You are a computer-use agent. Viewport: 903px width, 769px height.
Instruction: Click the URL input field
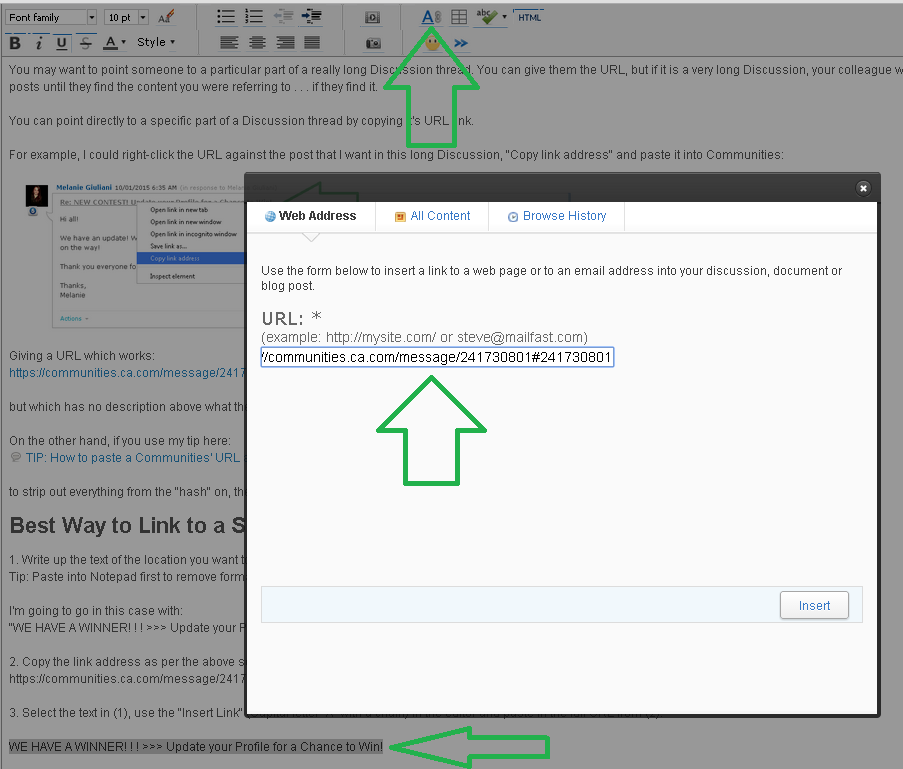click(438, 357)
